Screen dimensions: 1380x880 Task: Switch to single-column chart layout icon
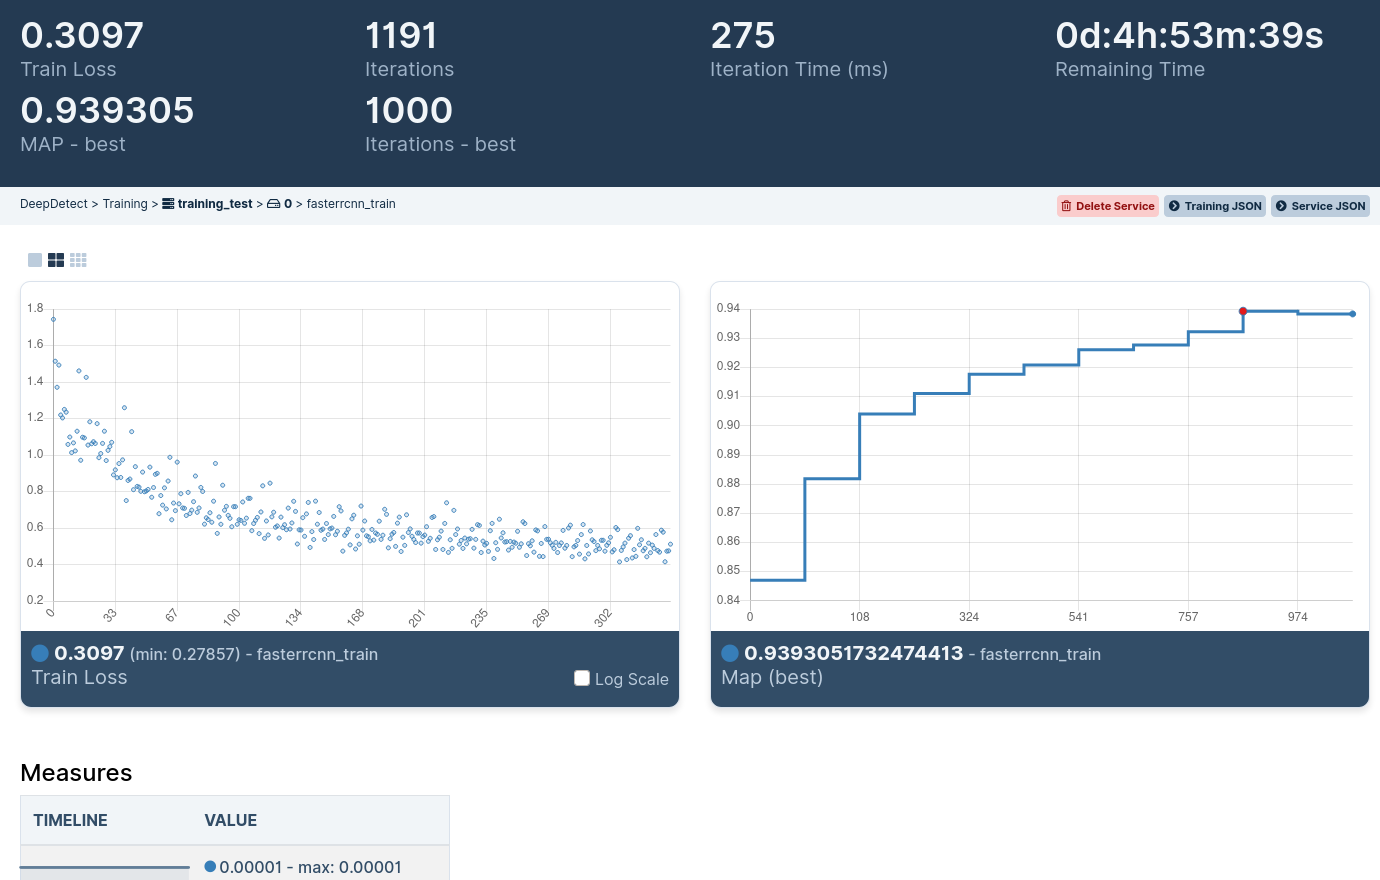35,260
